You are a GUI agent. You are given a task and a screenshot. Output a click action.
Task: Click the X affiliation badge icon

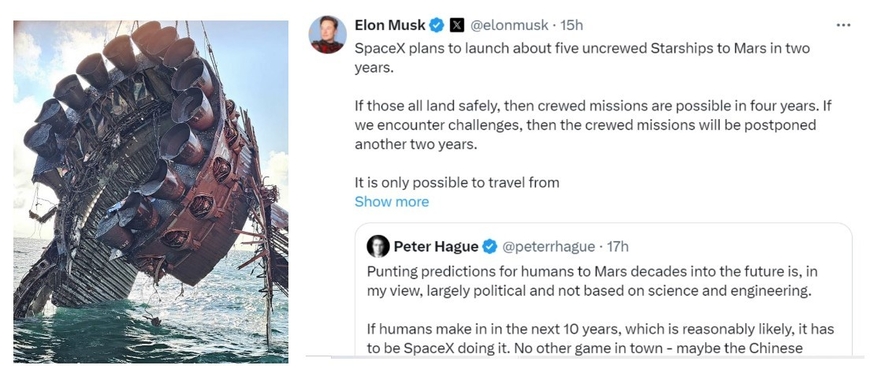pyautogui.click(x=456, y=25)
